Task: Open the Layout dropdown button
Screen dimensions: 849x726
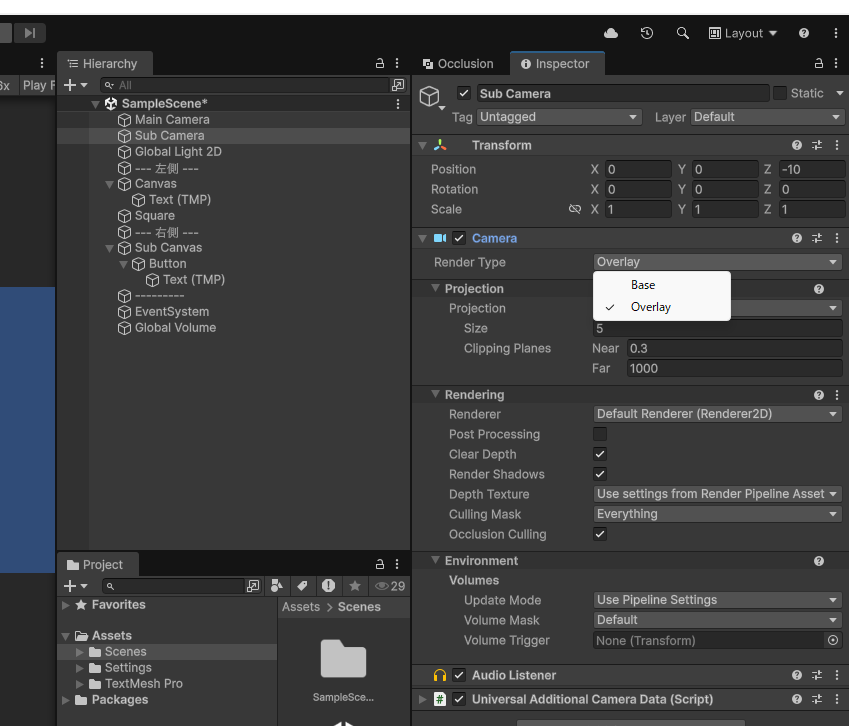Action: [743, 33]
